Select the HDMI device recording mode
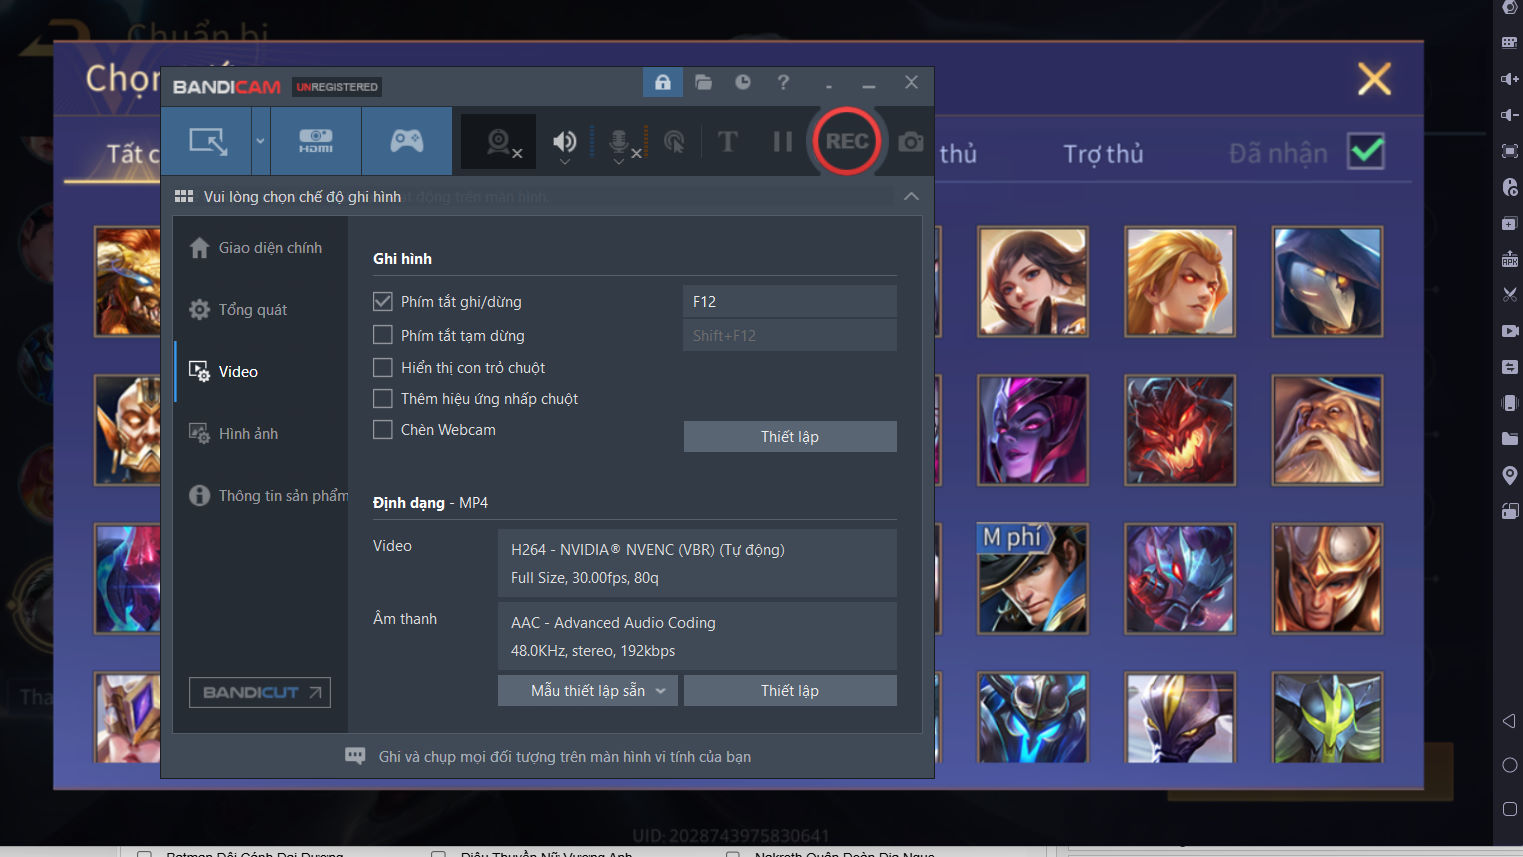The height and width of the screenshot is (857, 1523). click(315, 141)
